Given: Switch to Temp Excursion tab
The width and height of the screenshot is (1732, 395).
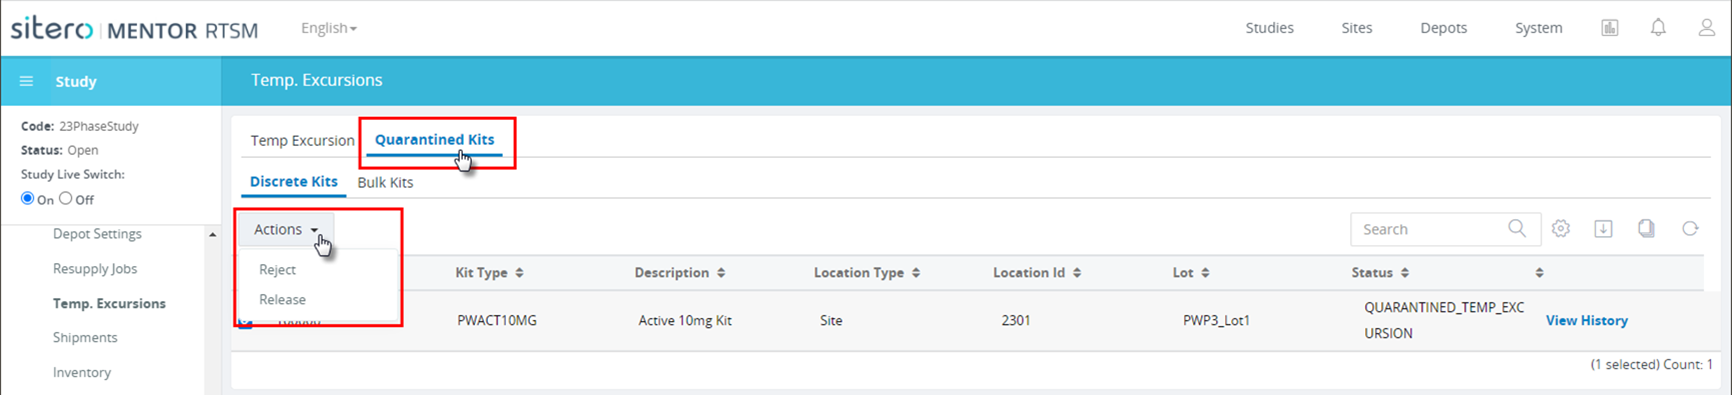Looking at the screenshot, I should [302, 140].
